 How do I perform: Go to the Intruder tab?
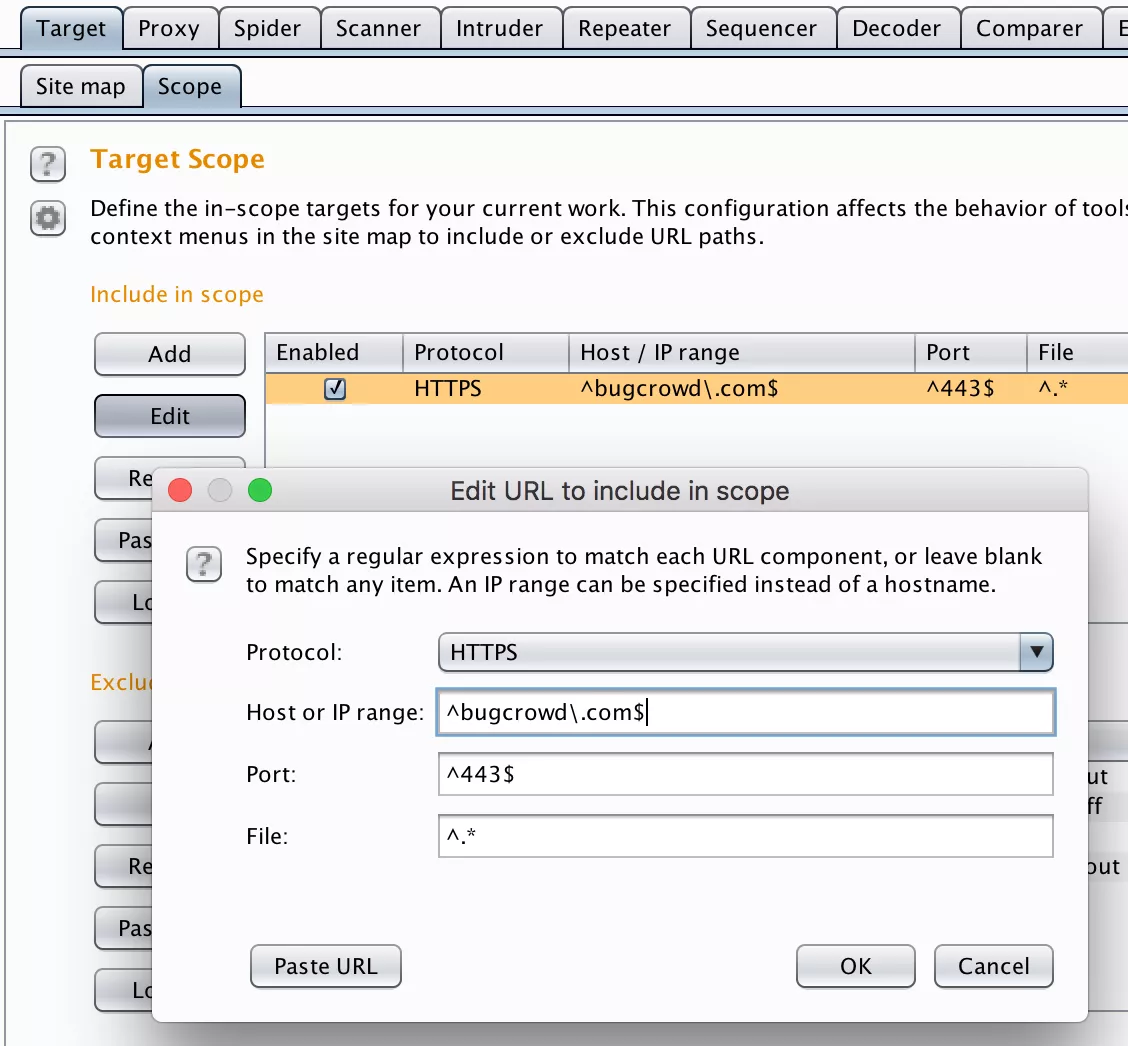pos(501,28)
